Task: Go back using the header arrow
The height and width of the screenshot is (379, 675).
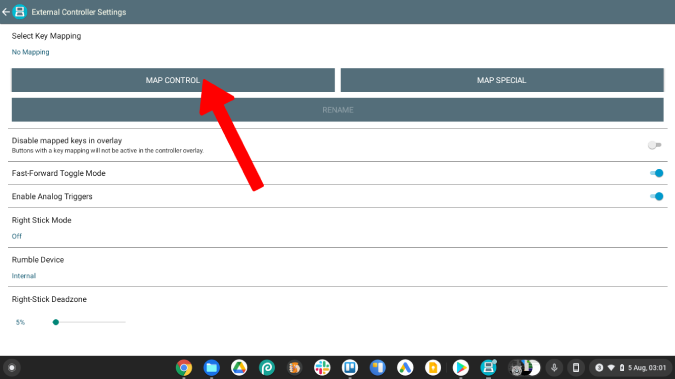Action: point(6,12)
